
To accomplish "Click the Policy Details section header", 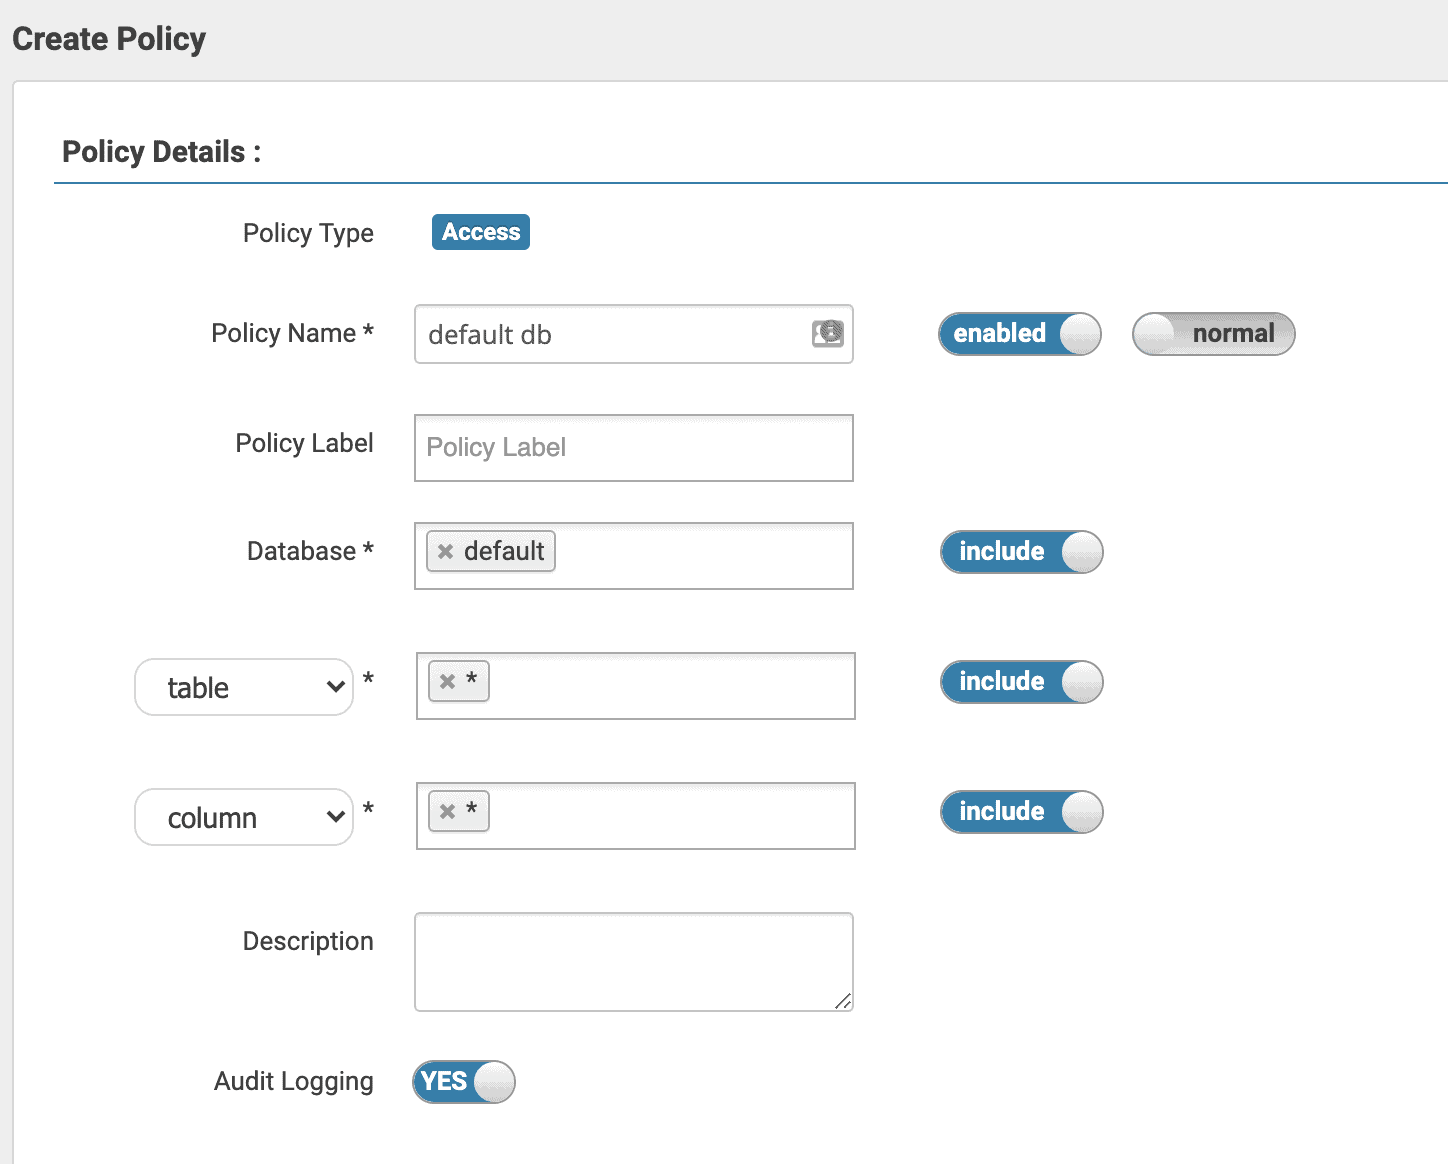I will (x=161, y=151).
